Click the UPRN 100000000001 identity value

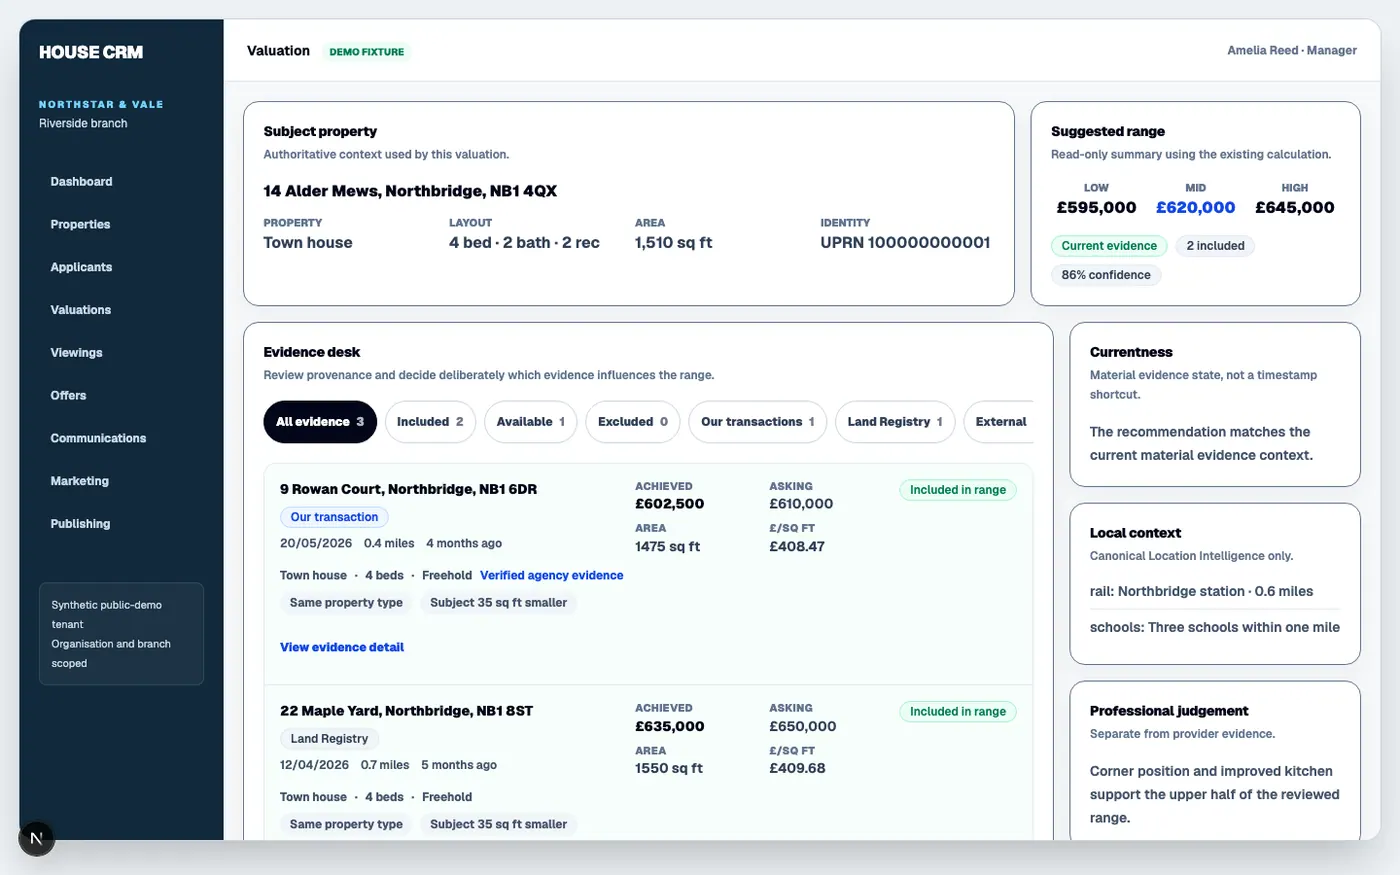pyautogui.click(x=905, y=243)
